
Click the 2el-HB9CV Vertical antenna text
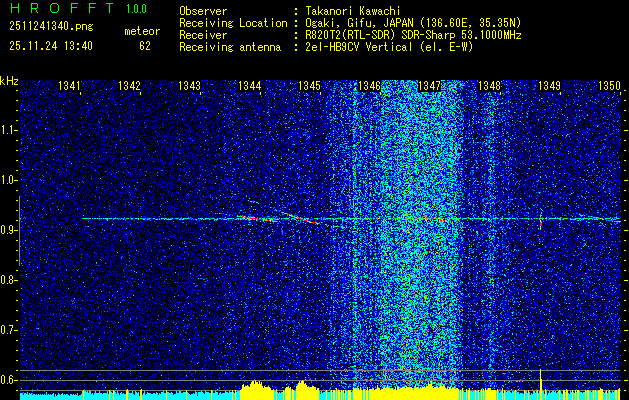click(389, 47)
